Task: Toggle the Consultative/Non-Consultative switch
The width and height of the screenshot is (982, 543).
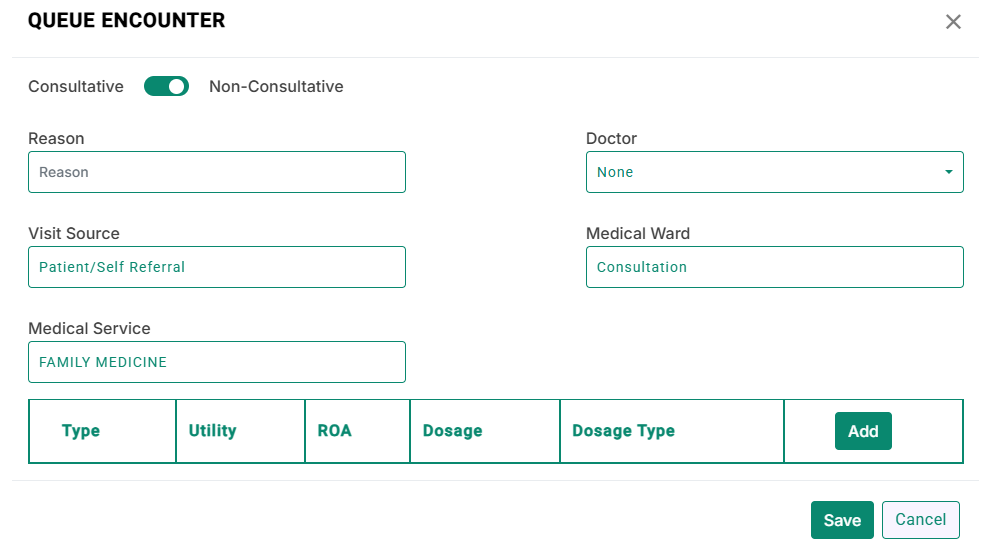Action: tap(166, 86)
